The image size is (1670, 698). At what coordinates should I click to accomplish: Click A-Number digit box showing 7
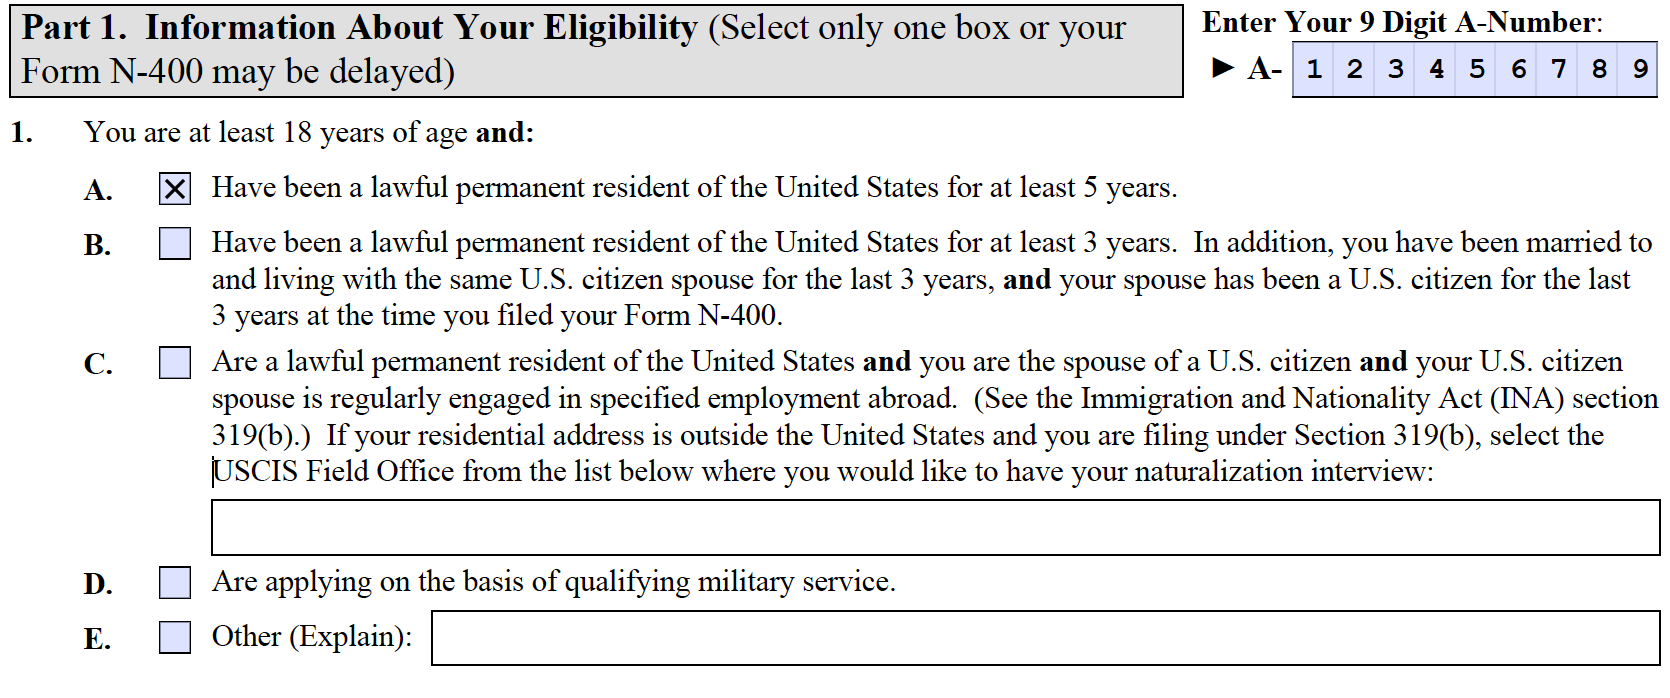tap(1558, 69)
